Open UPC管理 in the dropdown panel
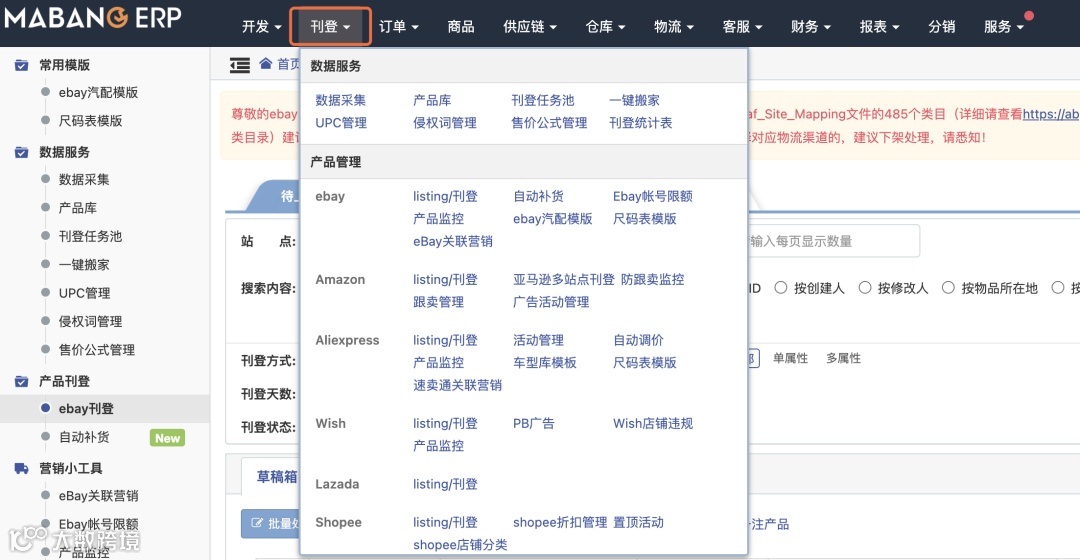This screenshot has height=560, width=1080. click(341, 123)
